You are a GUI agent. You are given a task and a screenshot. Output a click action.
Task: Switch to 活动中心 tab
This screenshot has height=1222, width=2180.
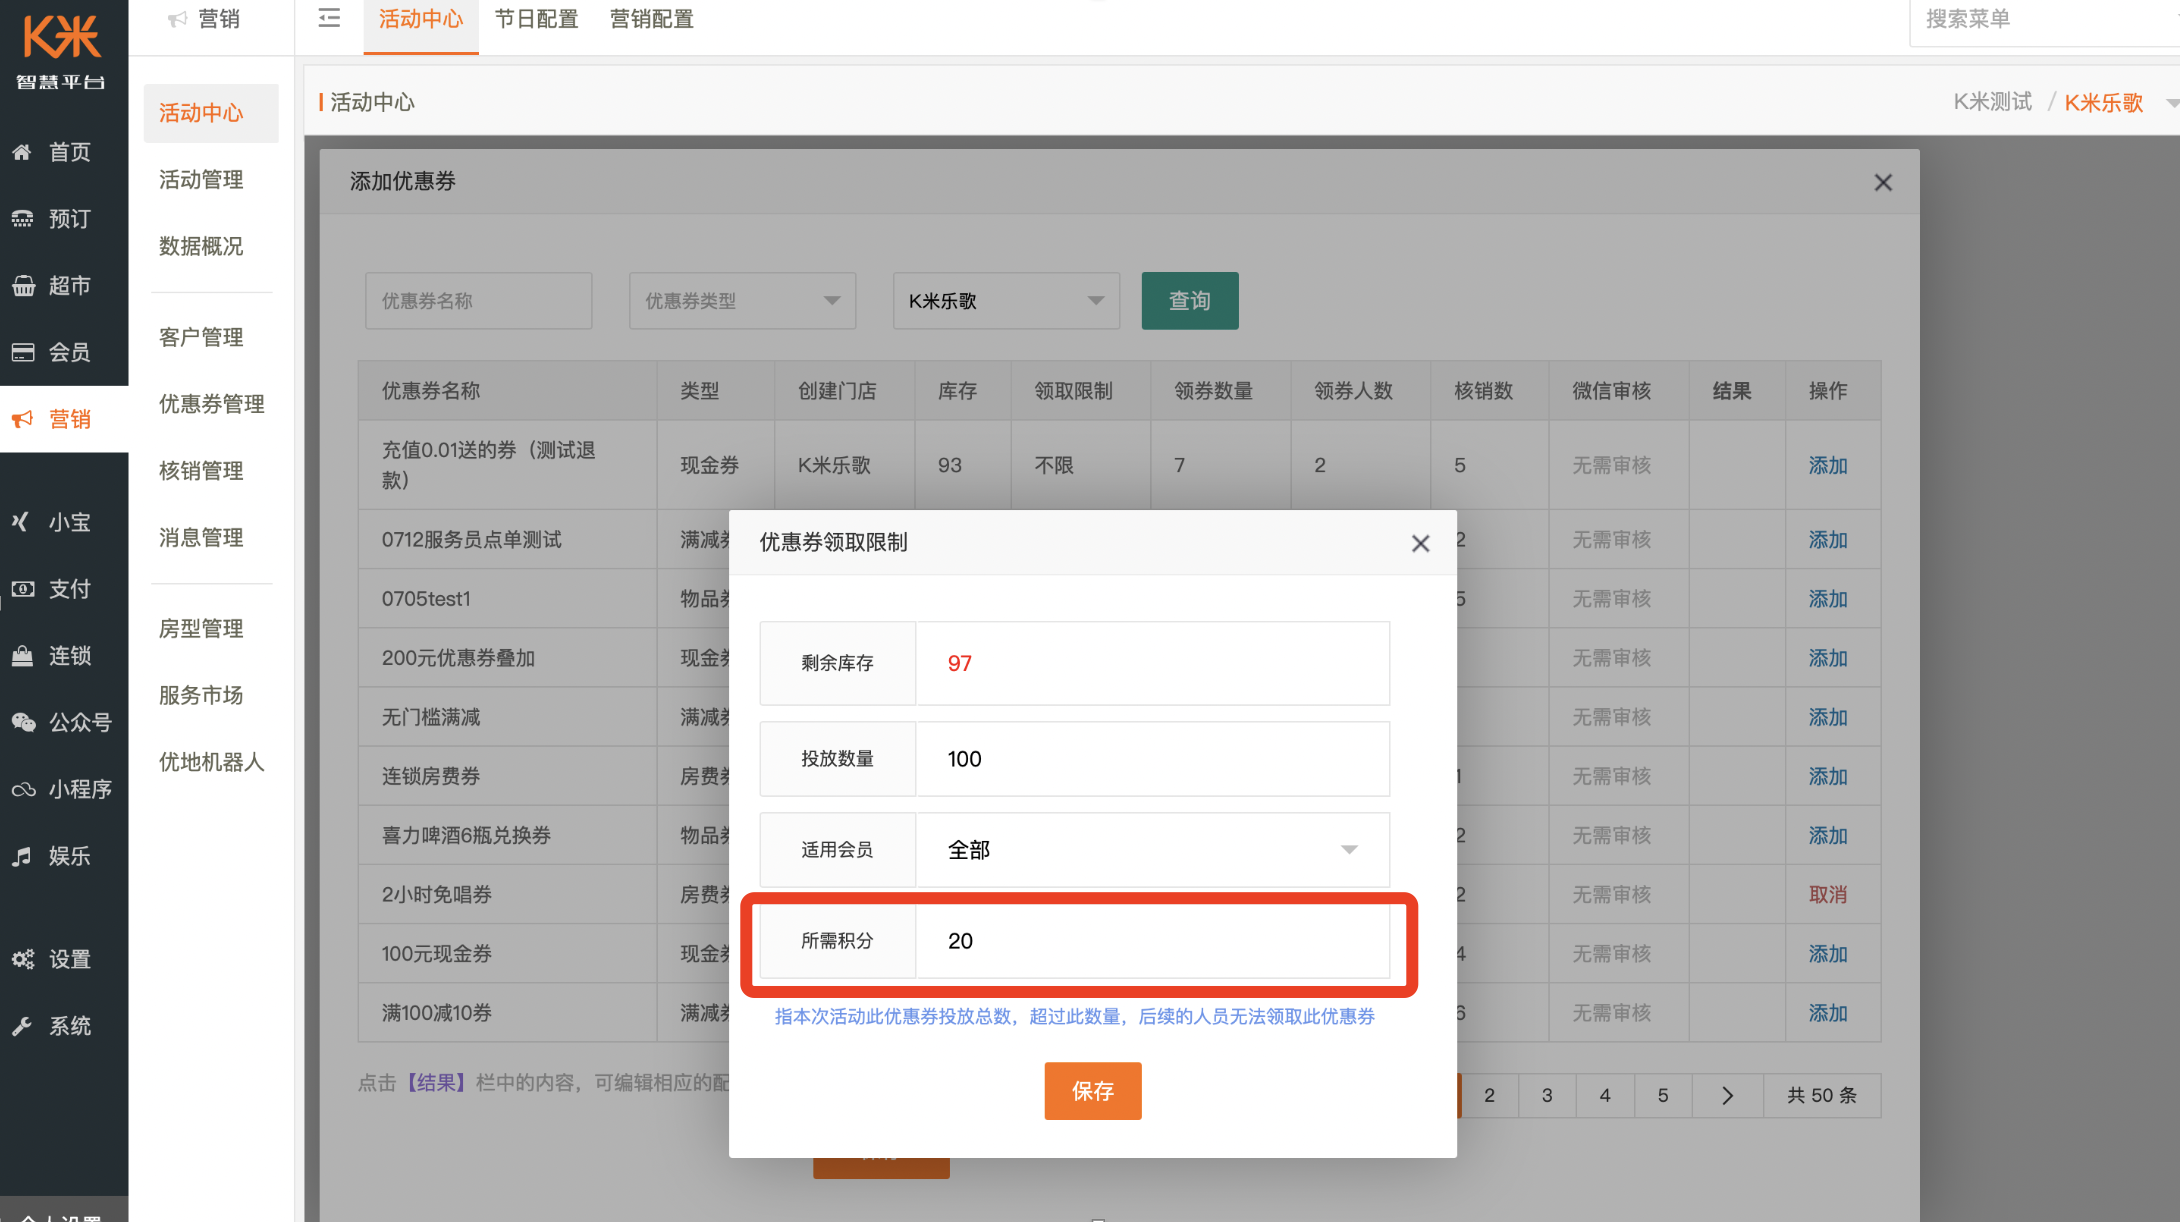click(420, 19)
